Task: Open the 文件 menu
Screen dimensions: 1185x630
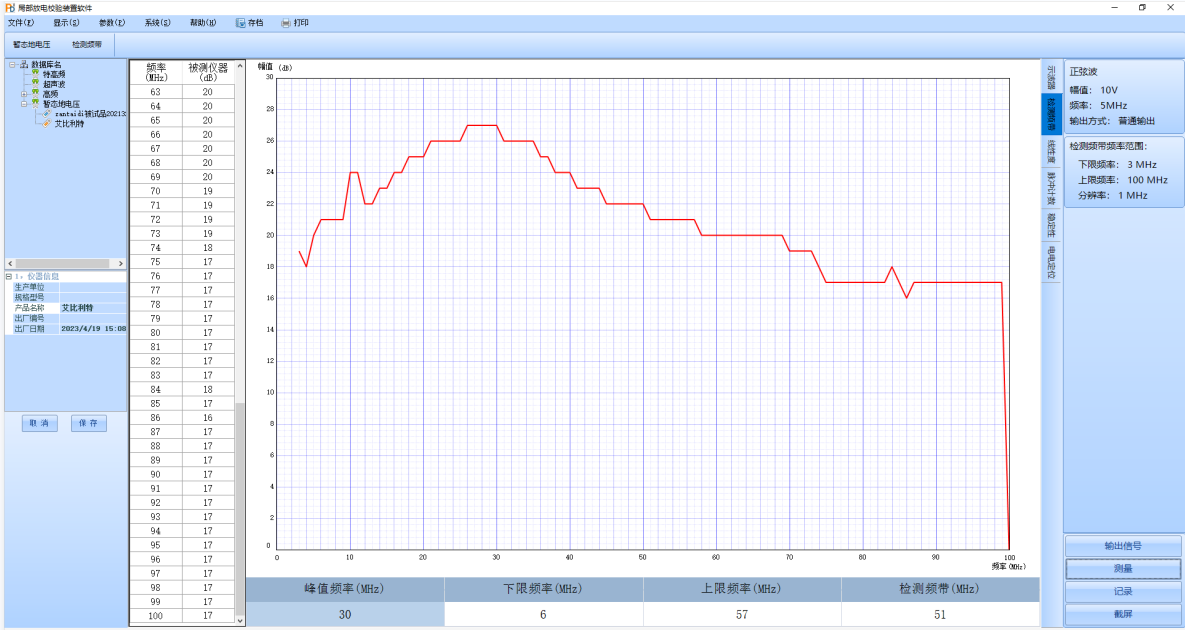Action: click(20, 22)
